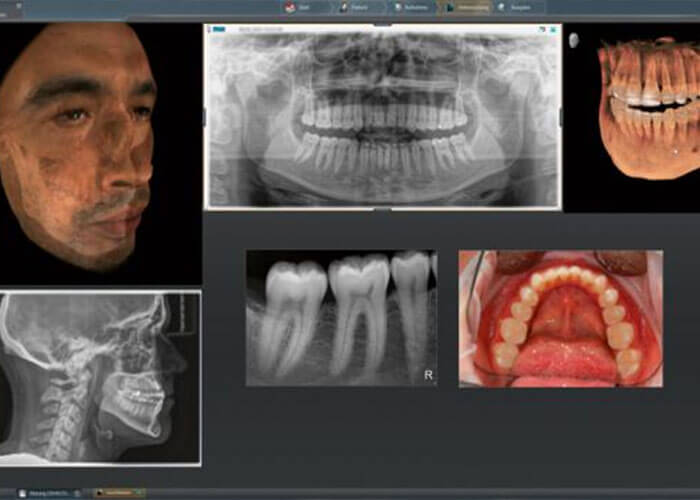Click the head orientation icon beside 3D jaw
This screenshot has height=500, width=700.
574,40
